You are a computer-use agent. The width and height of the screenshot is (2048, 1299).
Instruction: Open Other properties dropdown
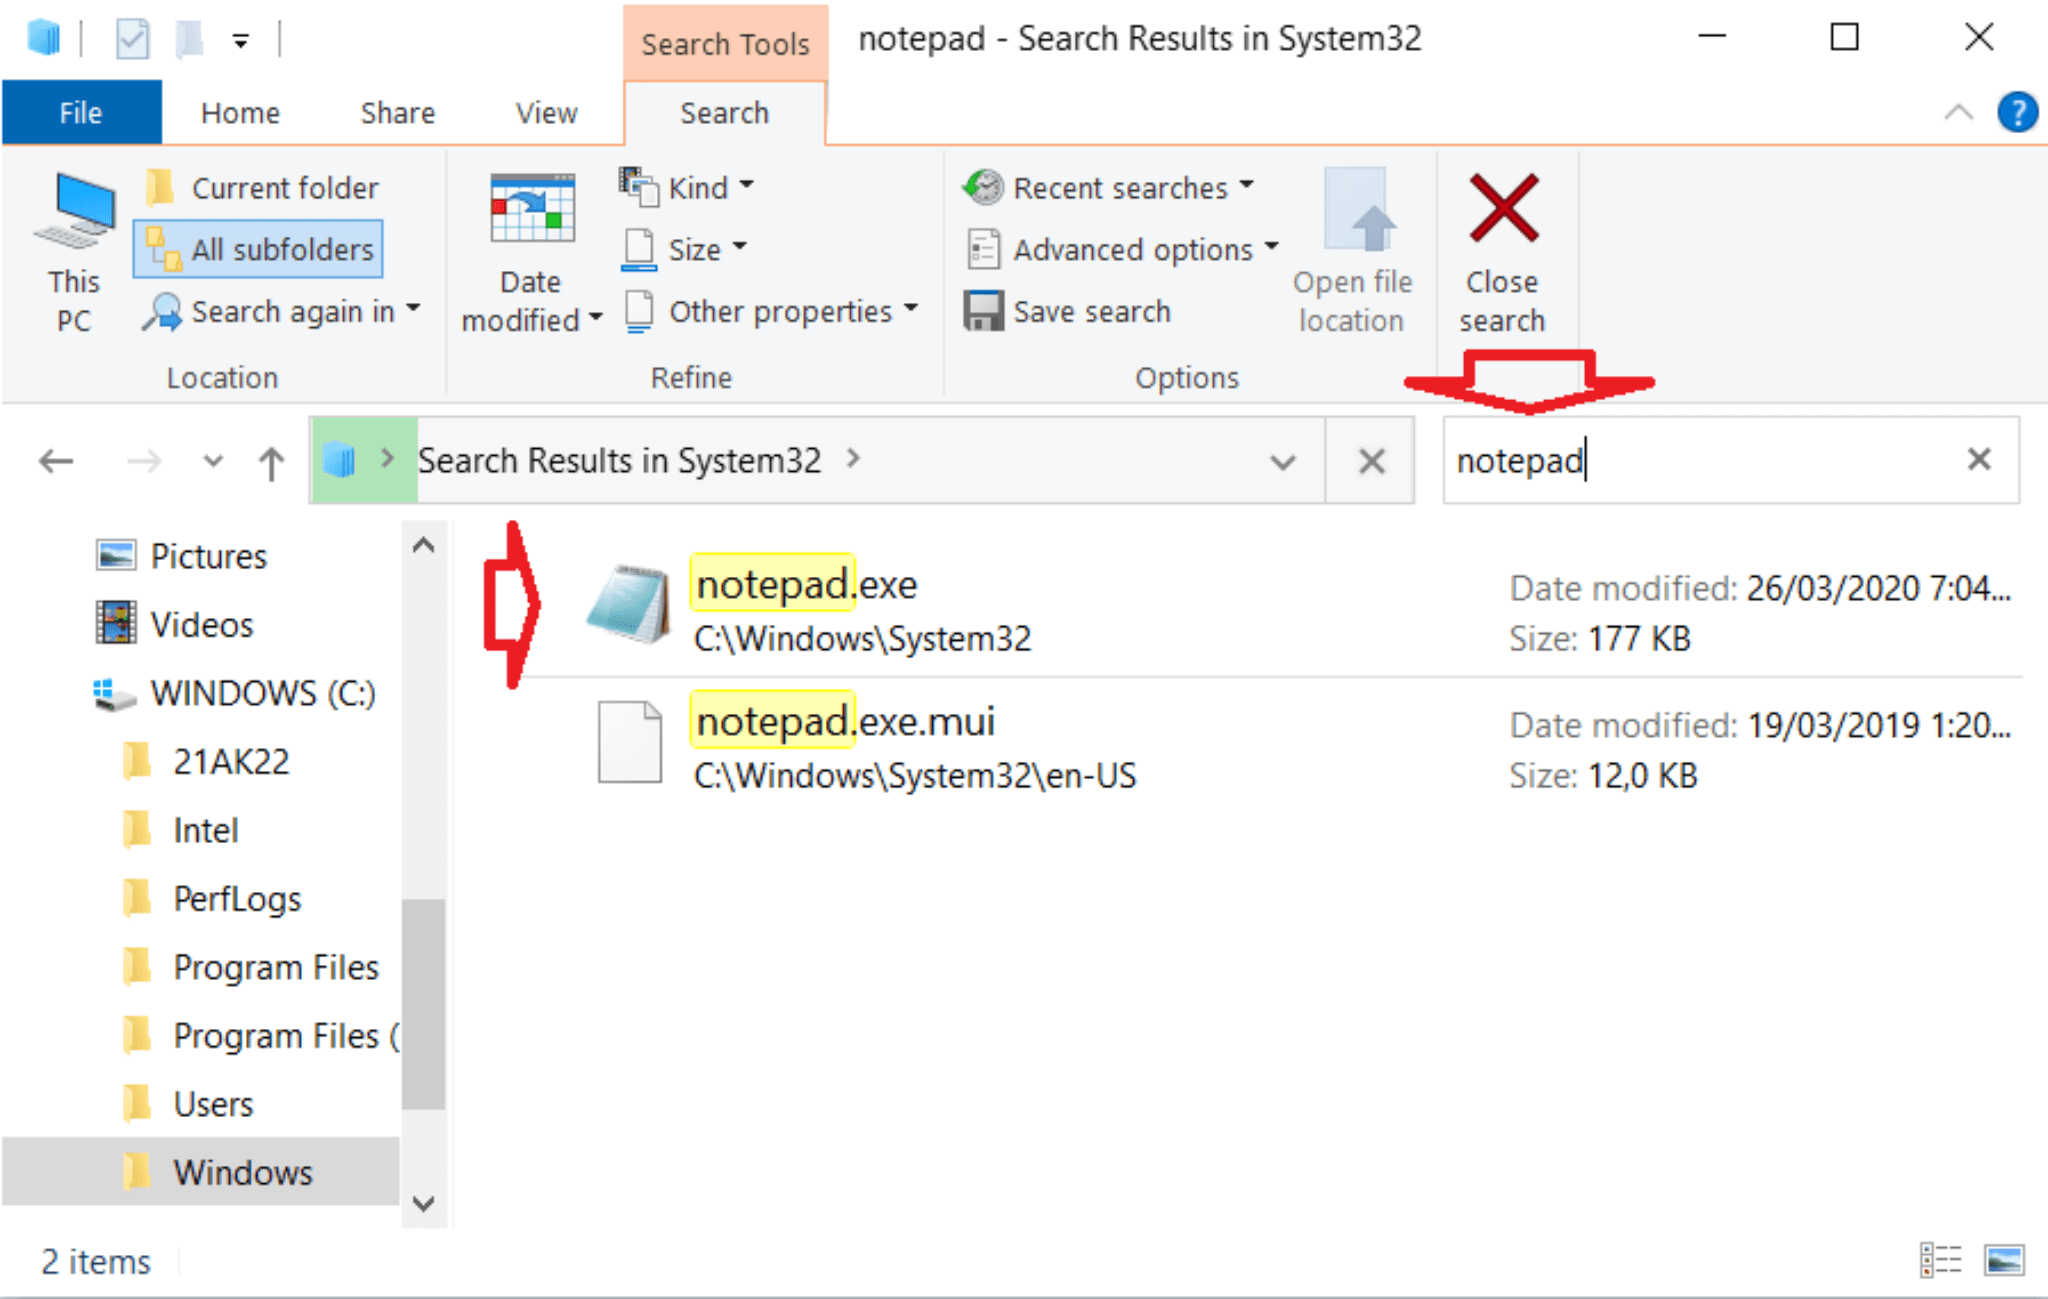point(769,312)
